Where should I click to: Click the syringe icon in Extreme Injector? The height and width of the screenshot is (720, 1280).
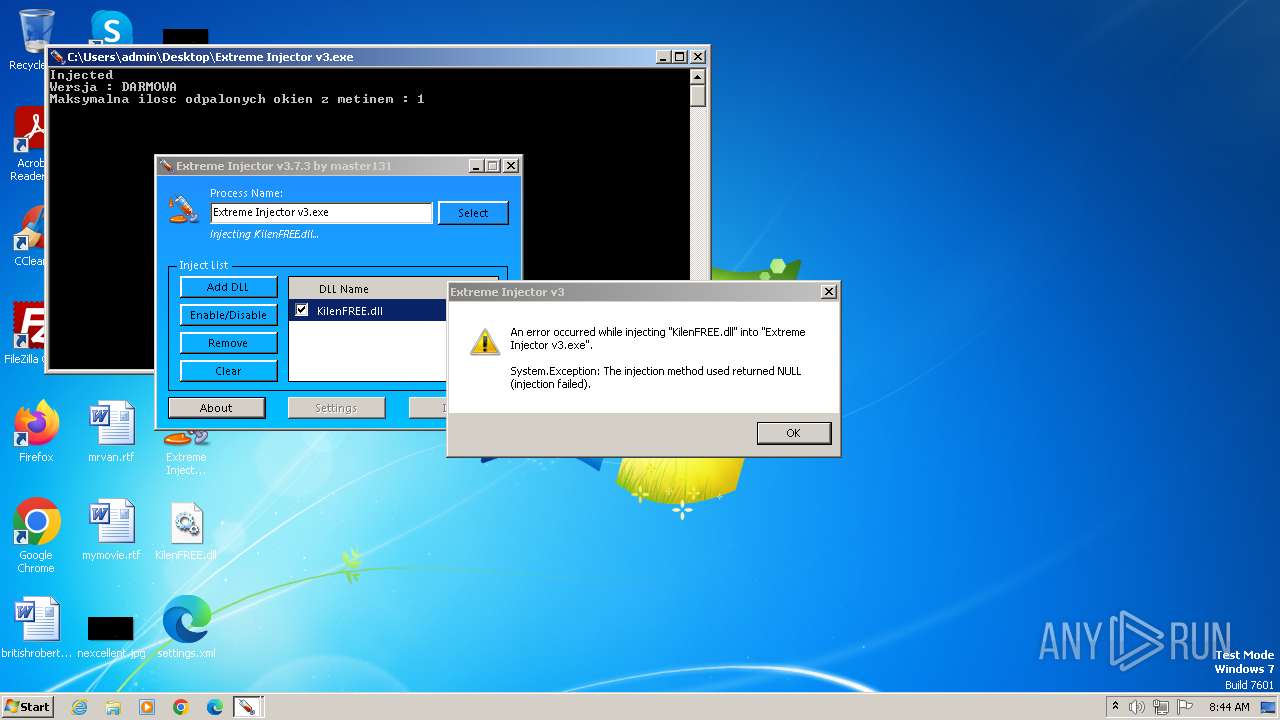pos(183,208)
